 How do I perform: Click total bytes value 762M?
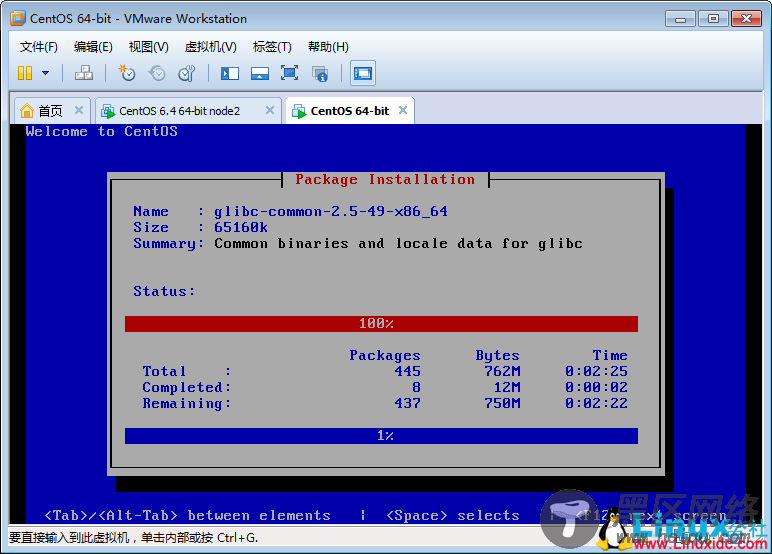pos(502,371)
